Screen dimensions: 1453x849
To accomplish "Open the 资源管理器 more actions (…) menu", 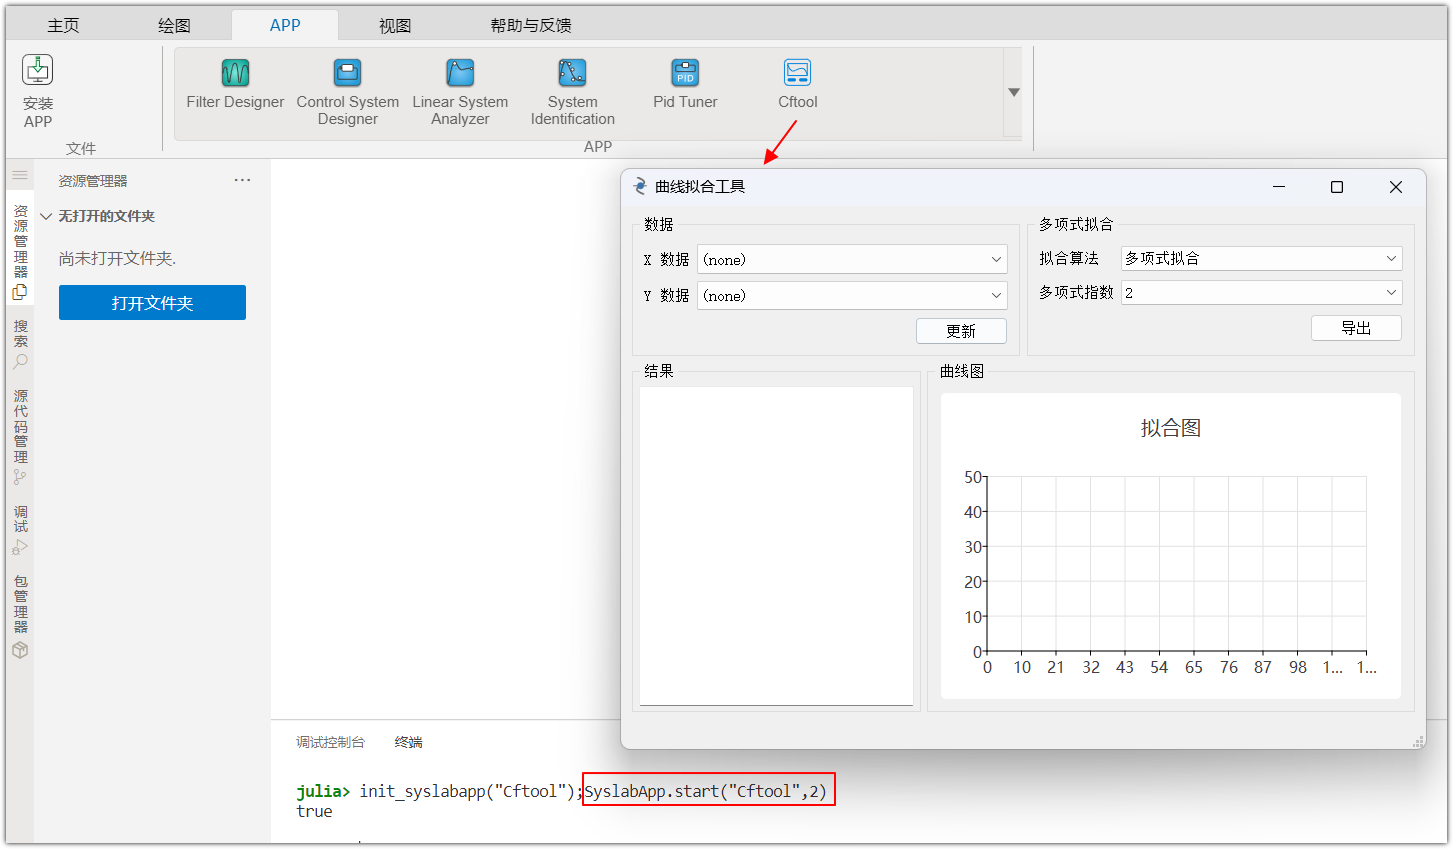I will coord(242,180).
